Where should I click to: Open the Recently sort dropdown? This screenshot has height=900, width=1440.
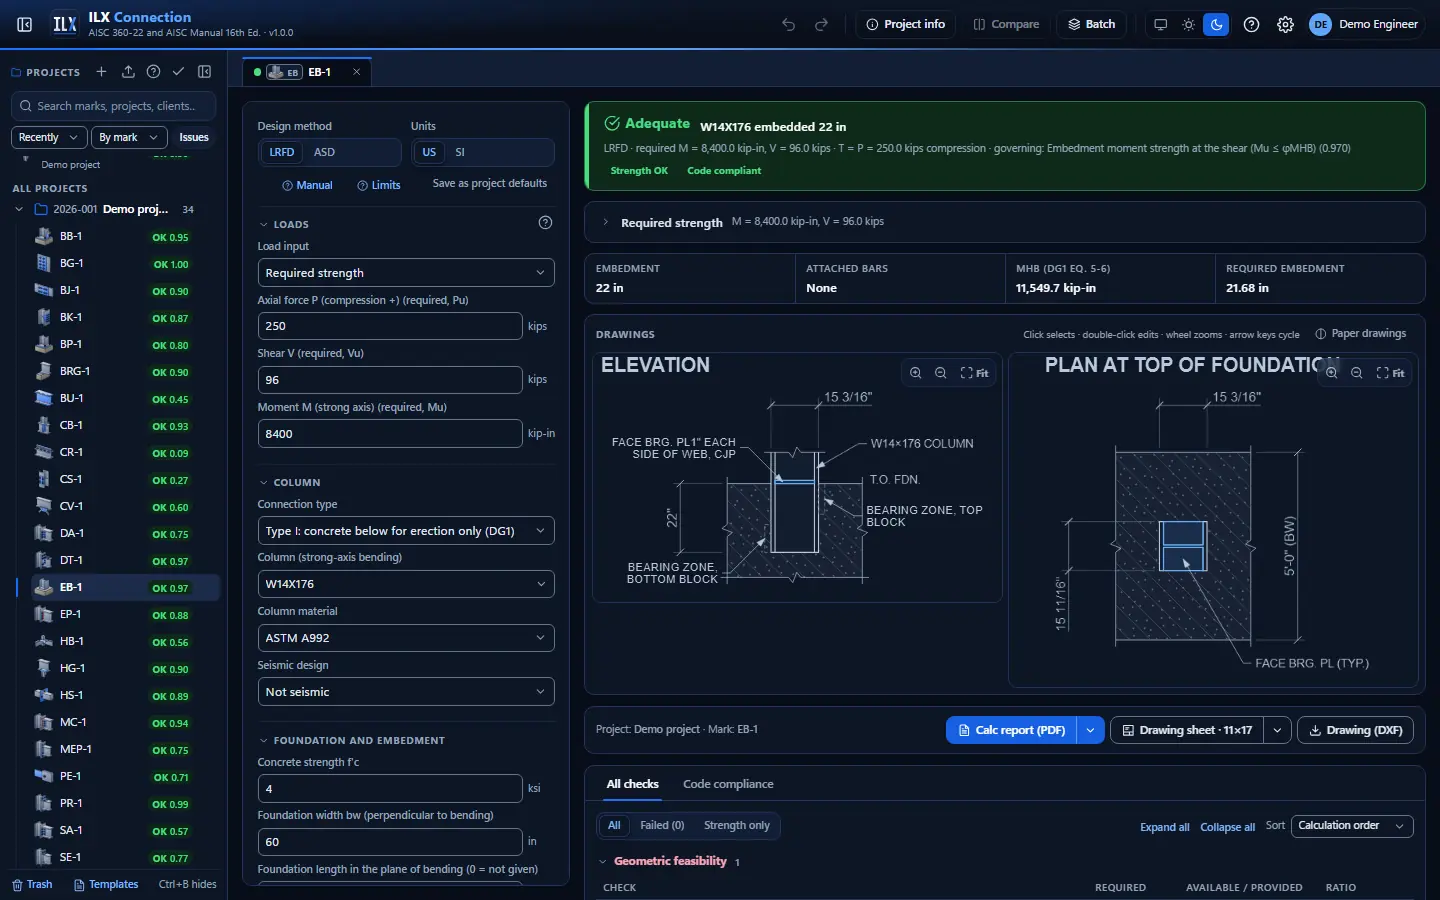pyautogui.click(x=49, y=137)
